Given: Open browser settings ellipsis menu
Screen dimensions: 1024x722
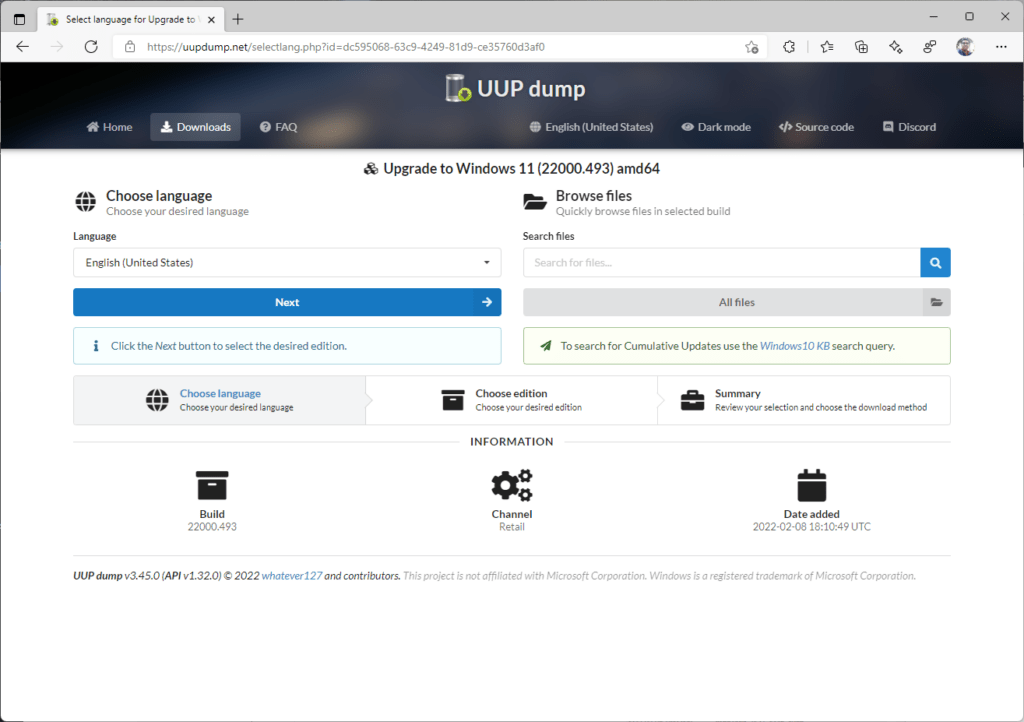Looking at the screenshot, I should (x=1001, y=46).
